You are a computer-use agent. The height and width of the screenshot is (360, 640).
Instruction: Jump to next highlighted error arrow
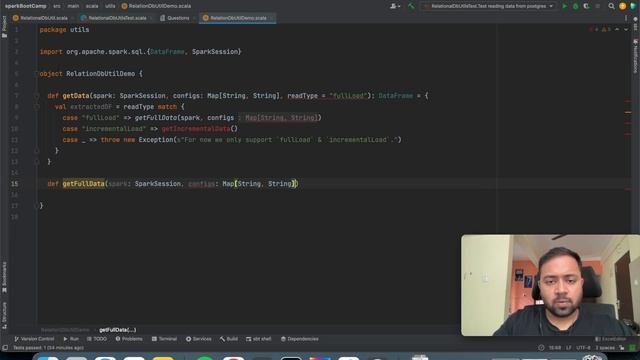pos(626,29)
